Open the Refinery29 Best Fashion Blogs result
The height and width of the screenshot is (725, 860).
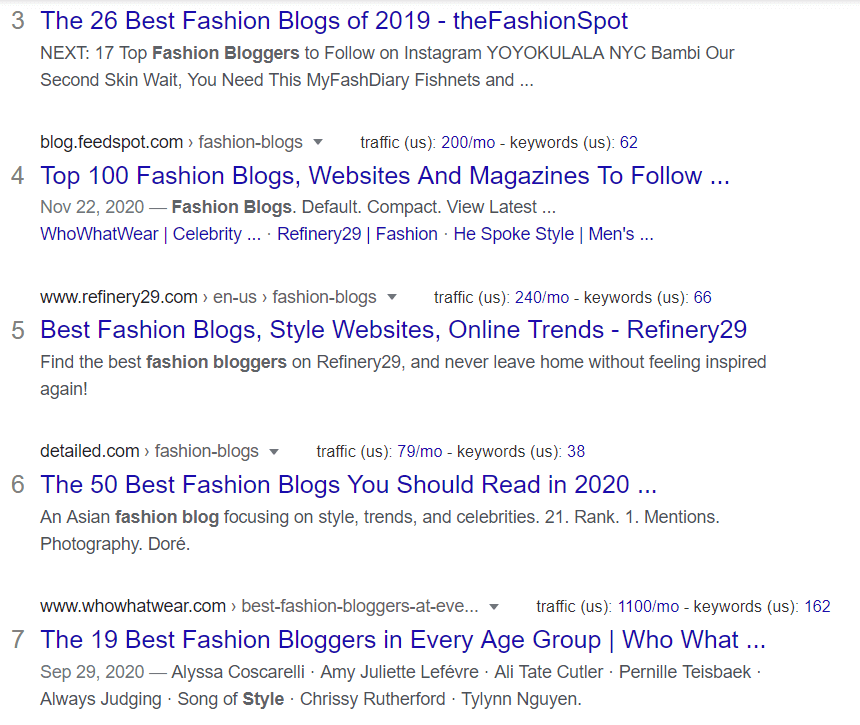(x=393, y=329)
